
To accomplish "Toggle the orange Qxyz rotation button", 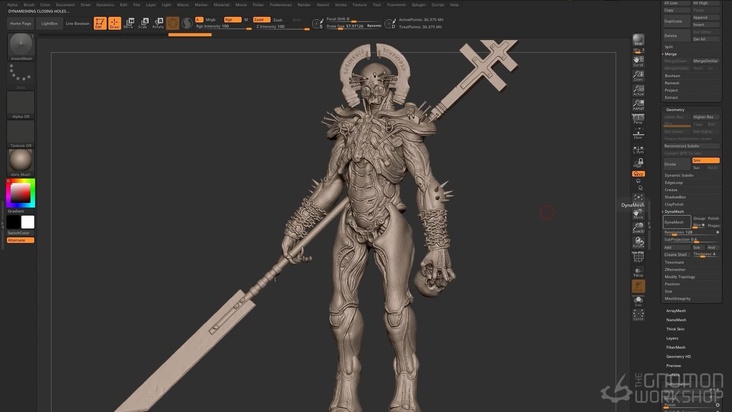I will [x=638, y=174].
